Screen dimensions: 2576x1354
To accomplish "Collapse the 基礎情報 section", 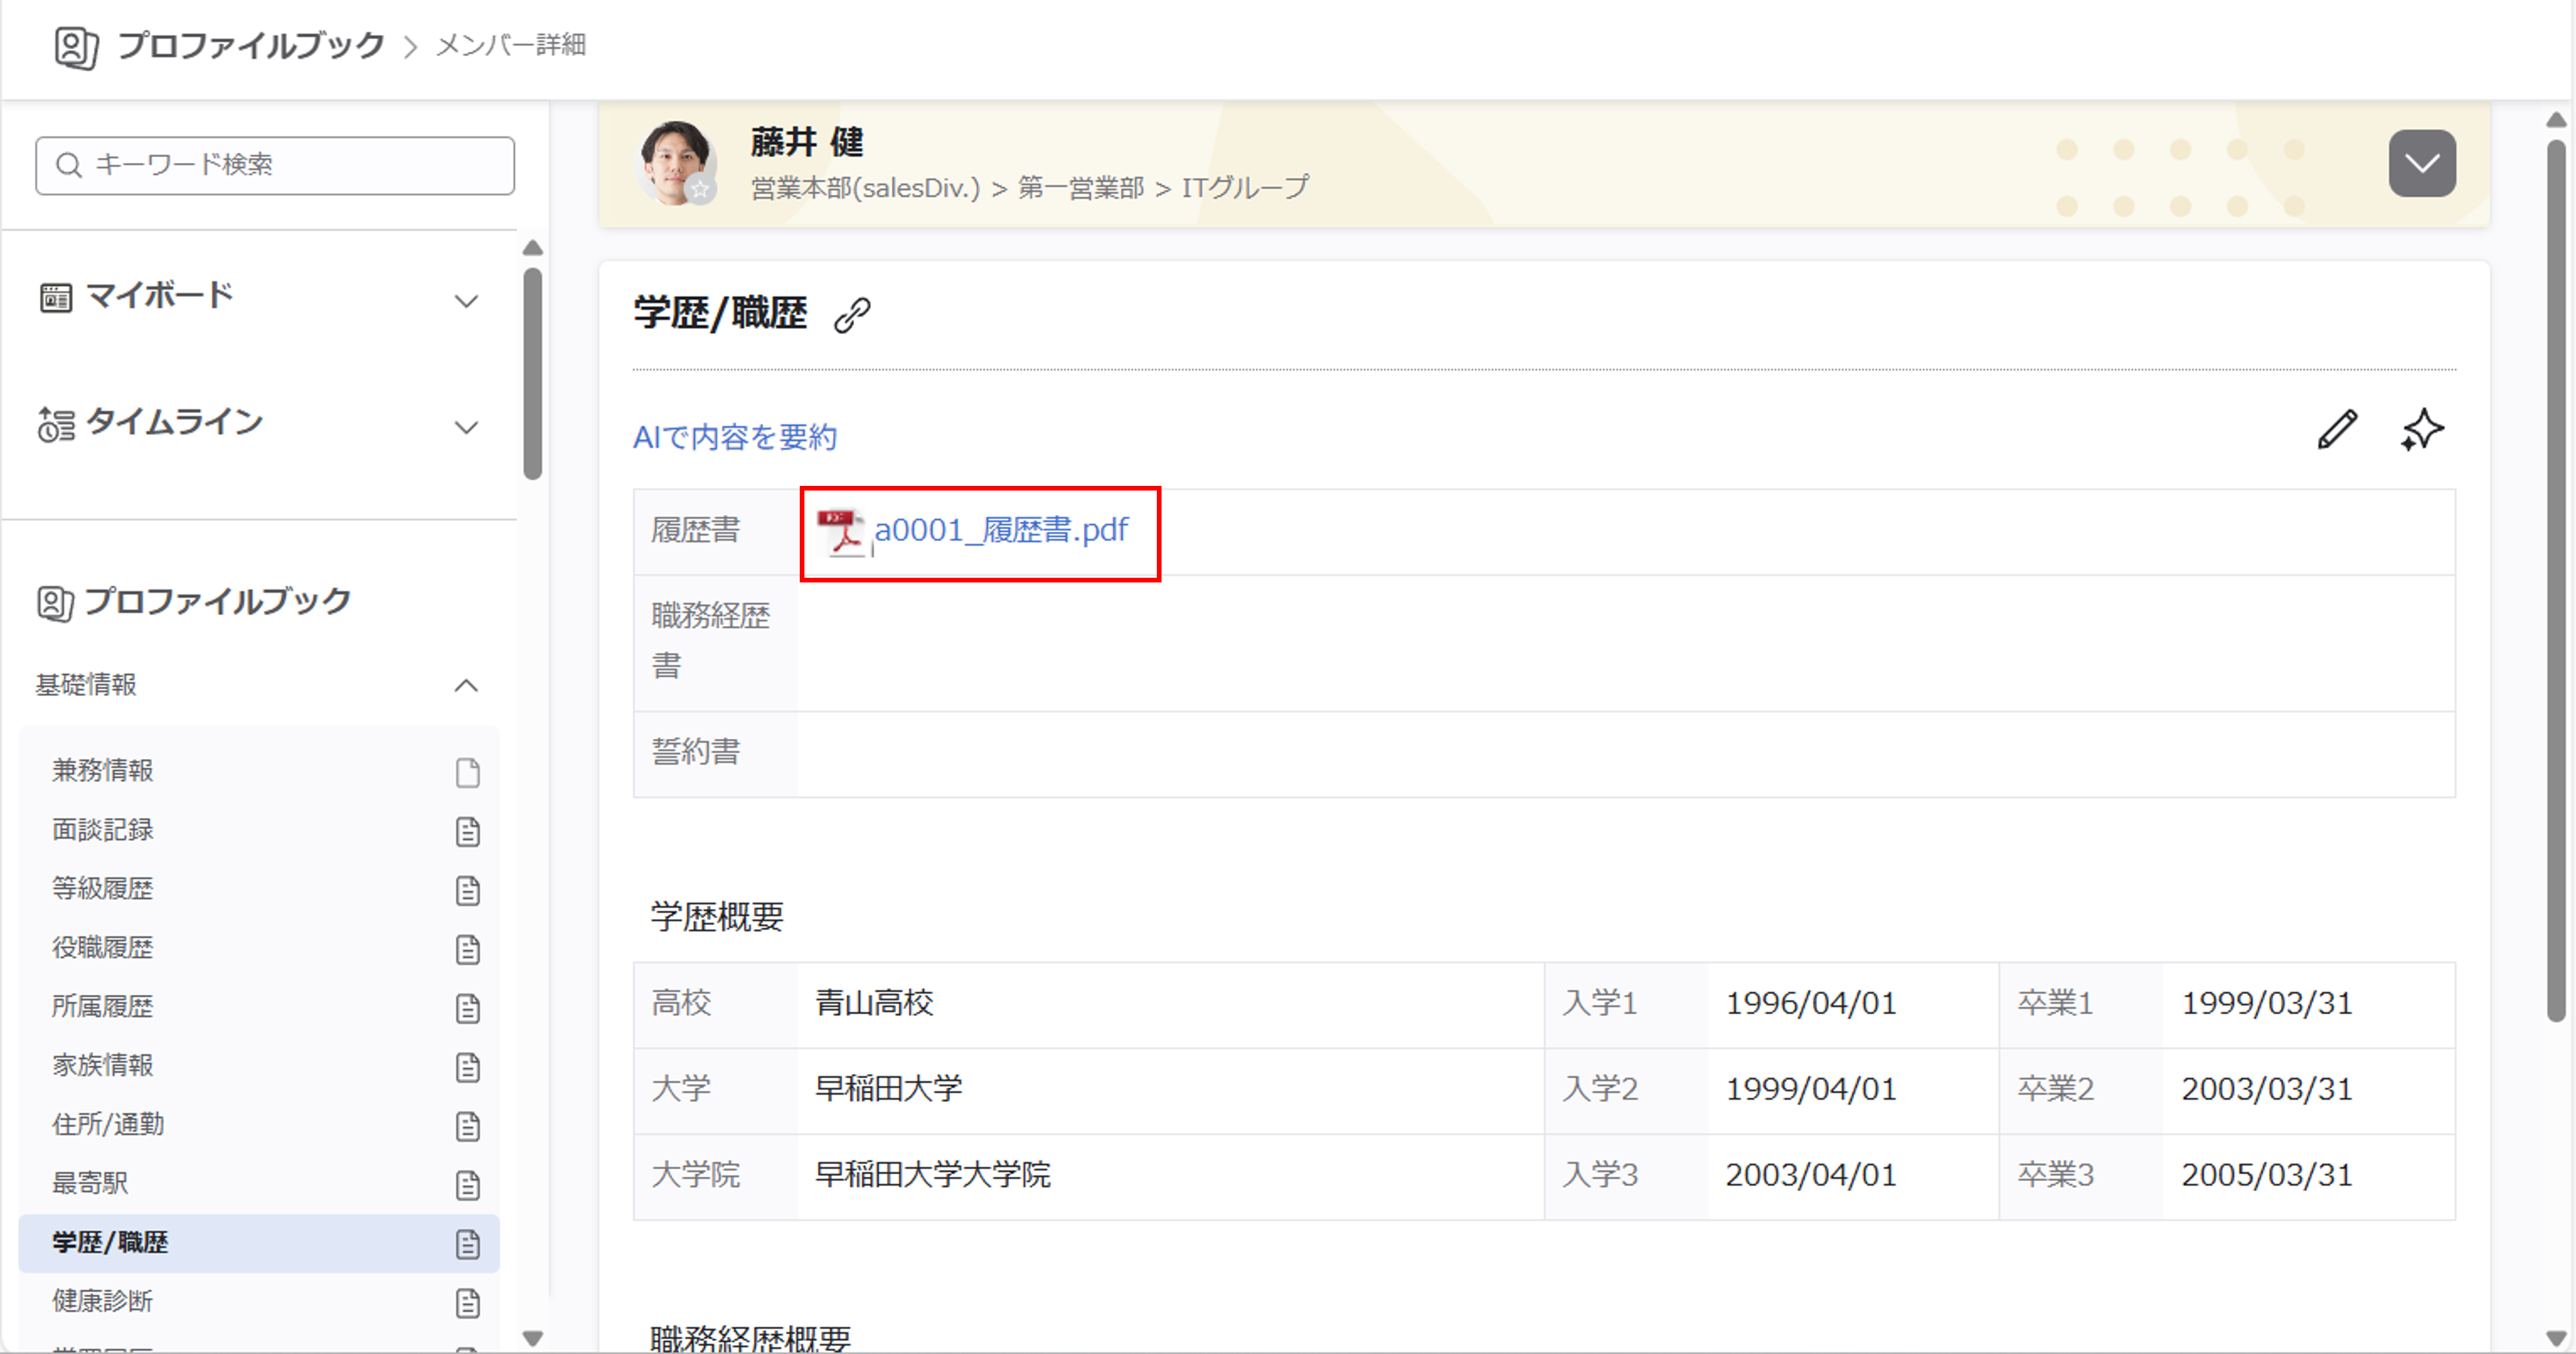I will 466,685.
